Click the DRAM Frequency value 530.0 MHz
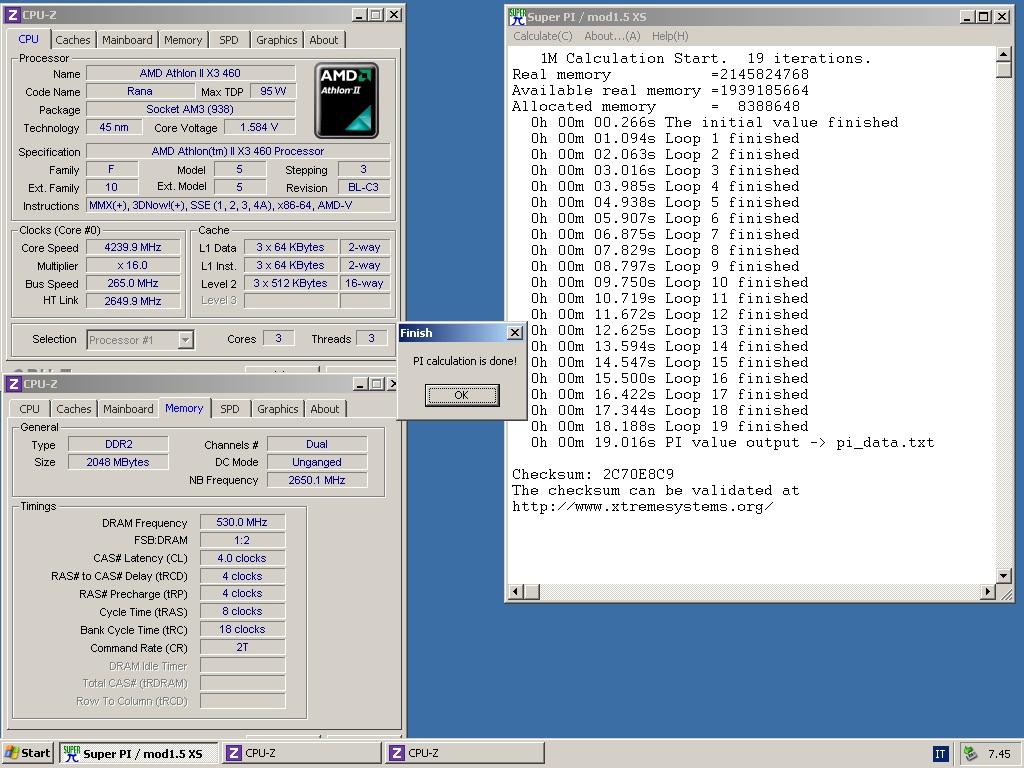 coord(242,522)
